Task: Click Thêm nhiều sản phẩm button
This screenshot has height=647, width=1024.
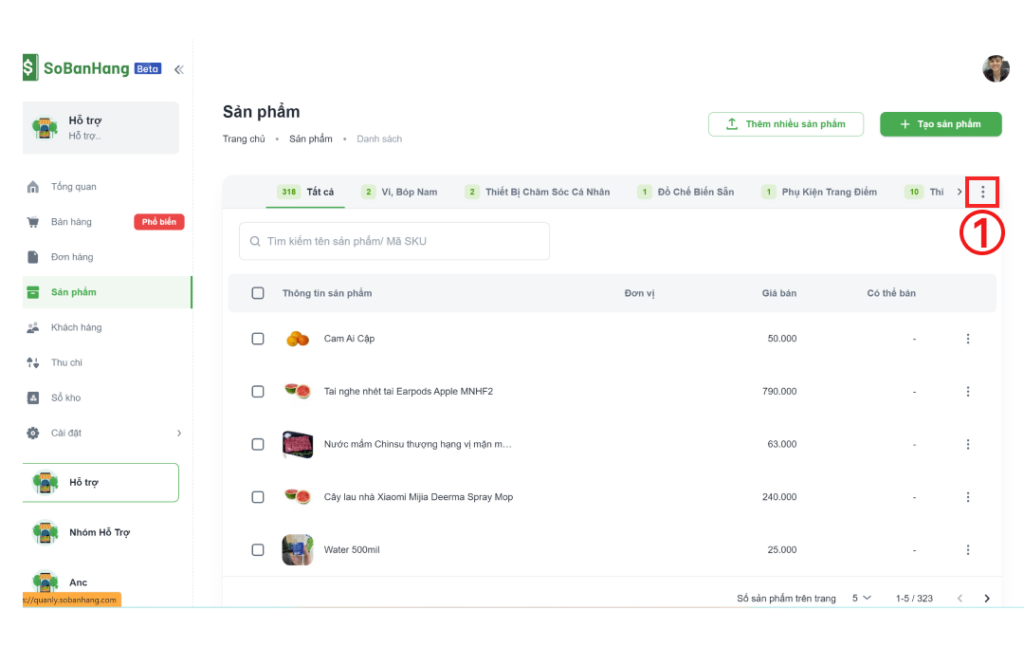Action: 785,124
